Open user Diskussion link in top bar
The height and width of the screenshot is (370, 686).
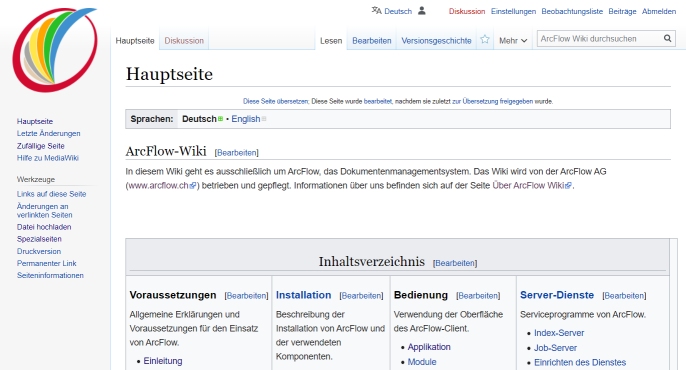[467, 11]
